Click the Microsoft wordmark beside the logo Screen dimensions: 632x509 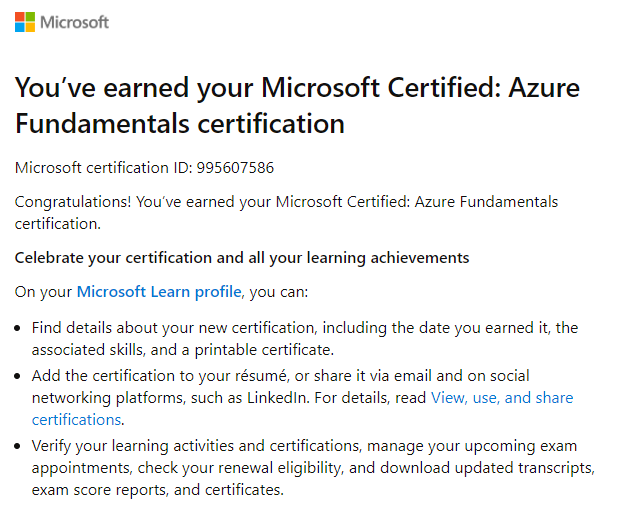coord(75,23)
